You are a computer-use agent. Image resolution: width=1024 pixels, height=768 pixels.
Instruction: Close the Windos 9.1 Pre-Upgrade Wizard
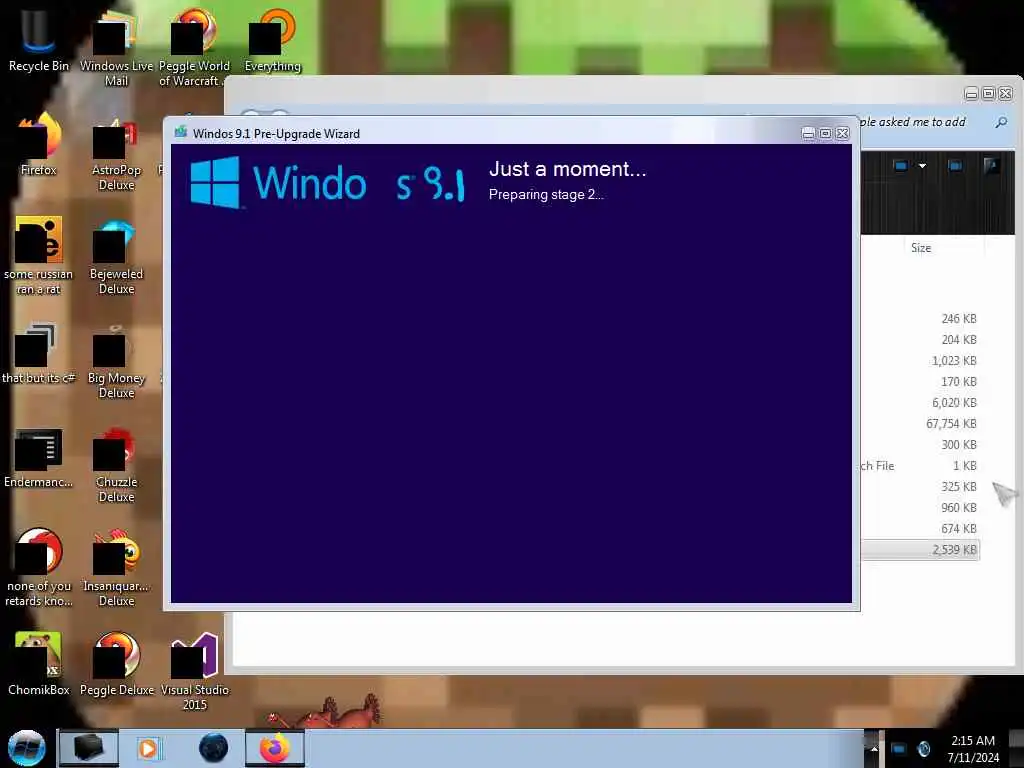coord(843,133)
